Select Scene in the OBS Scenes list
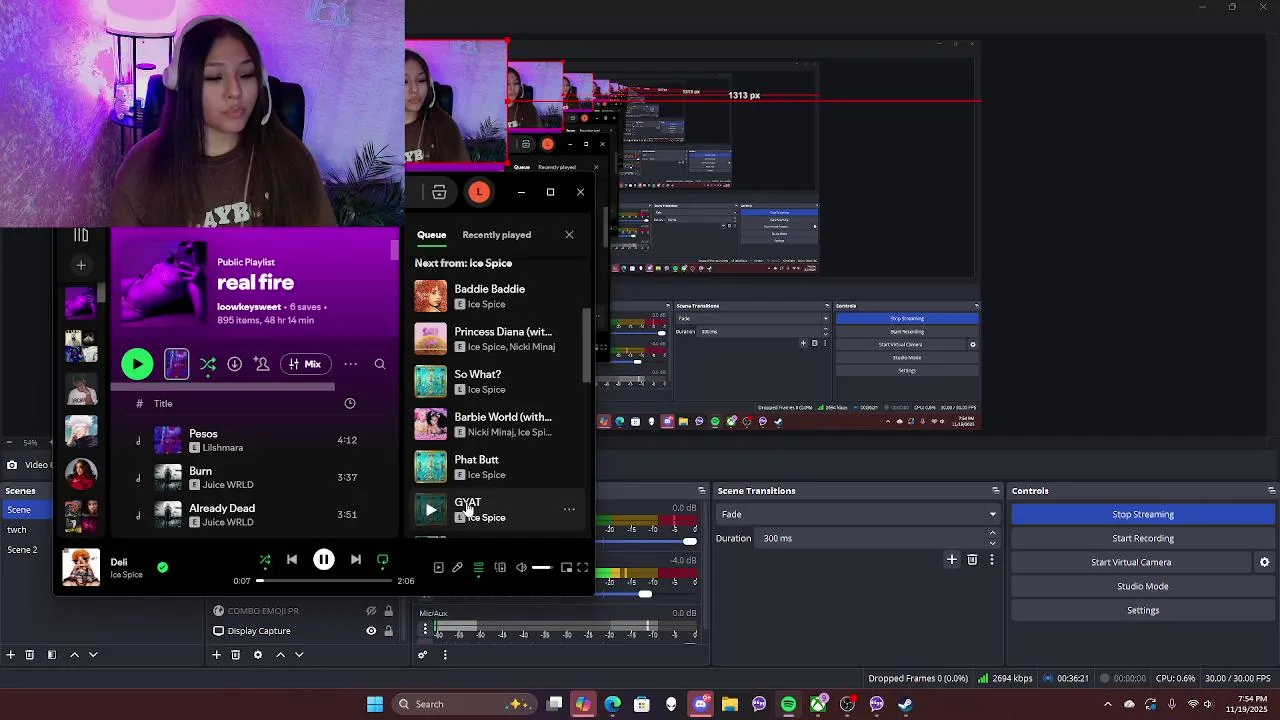The width and height of the screenshot is (1280, 720). (26, 510)
